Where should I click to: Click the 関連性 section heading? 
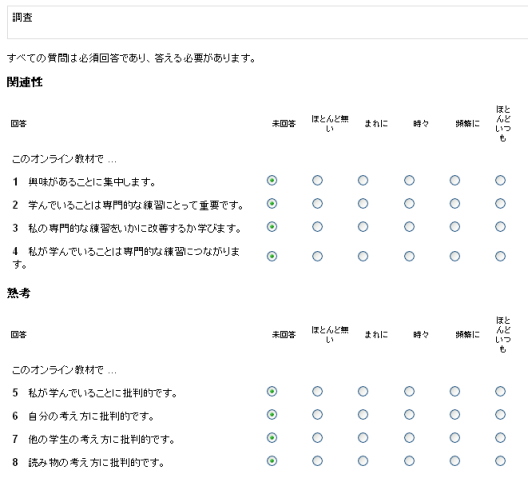(25, 82)
